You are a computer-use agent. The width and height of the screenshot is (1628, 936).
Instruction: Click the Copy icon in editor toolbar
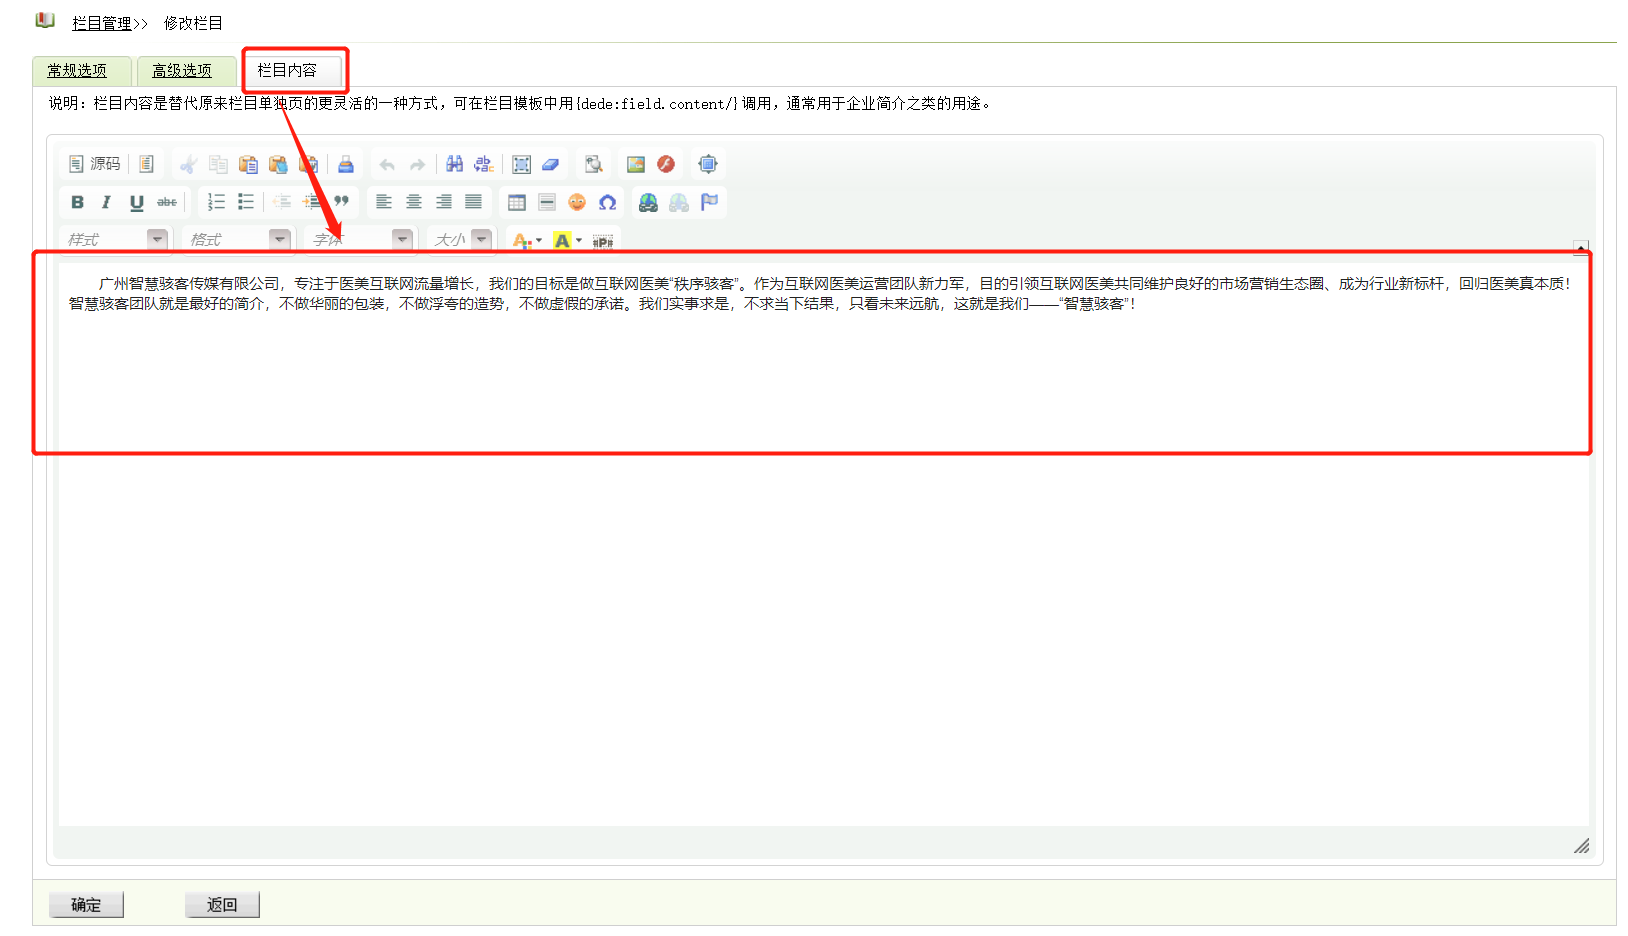point(218,164)
